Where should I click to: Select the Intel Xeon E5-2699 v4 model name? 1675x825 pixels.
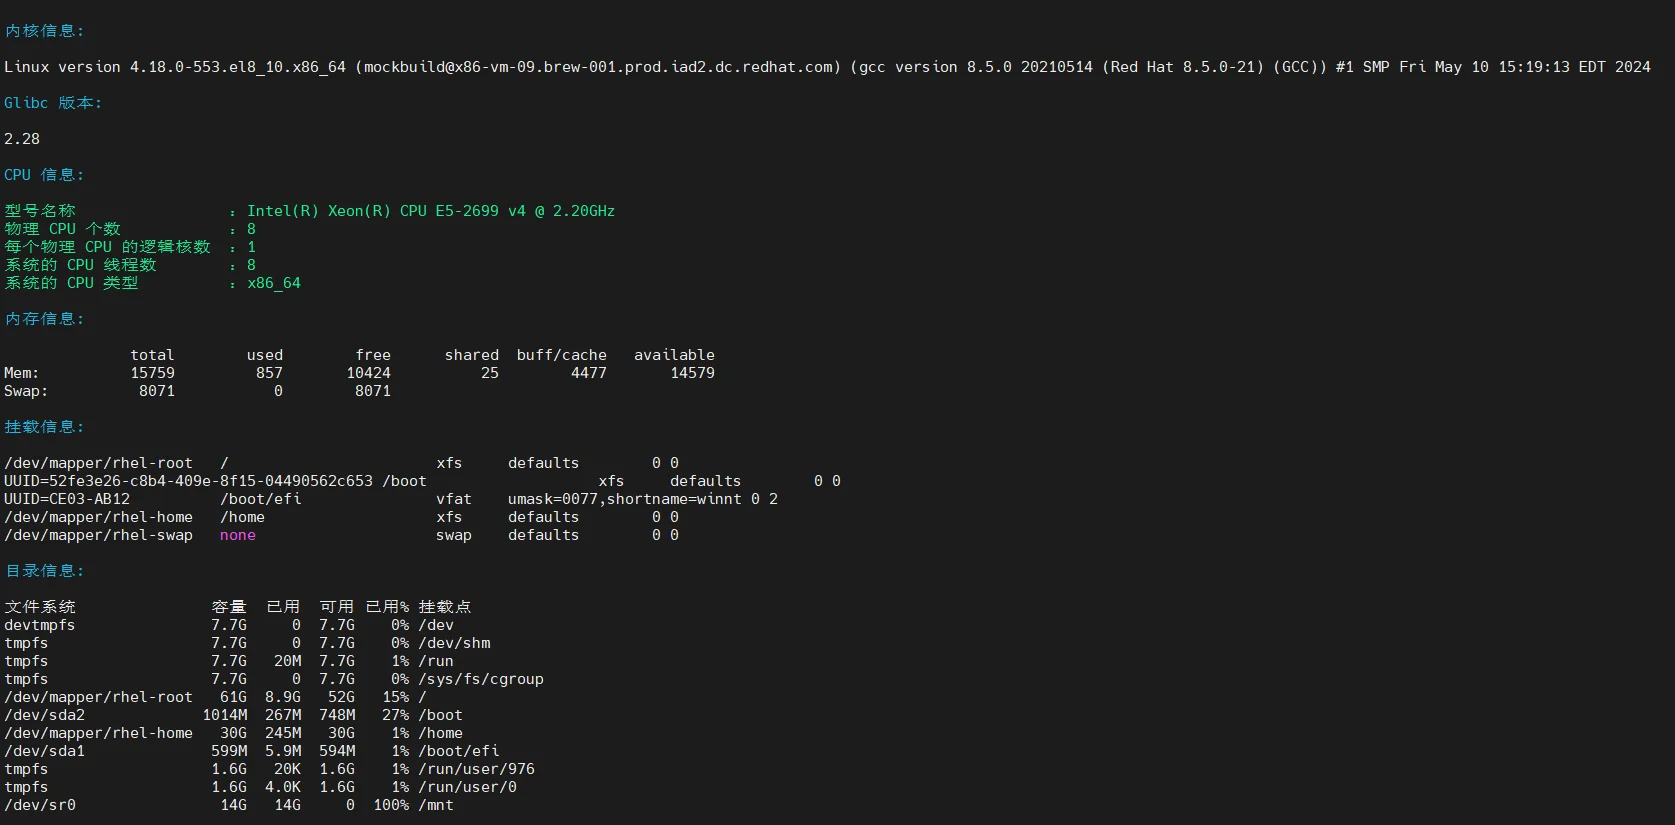[x=431, y=211]
